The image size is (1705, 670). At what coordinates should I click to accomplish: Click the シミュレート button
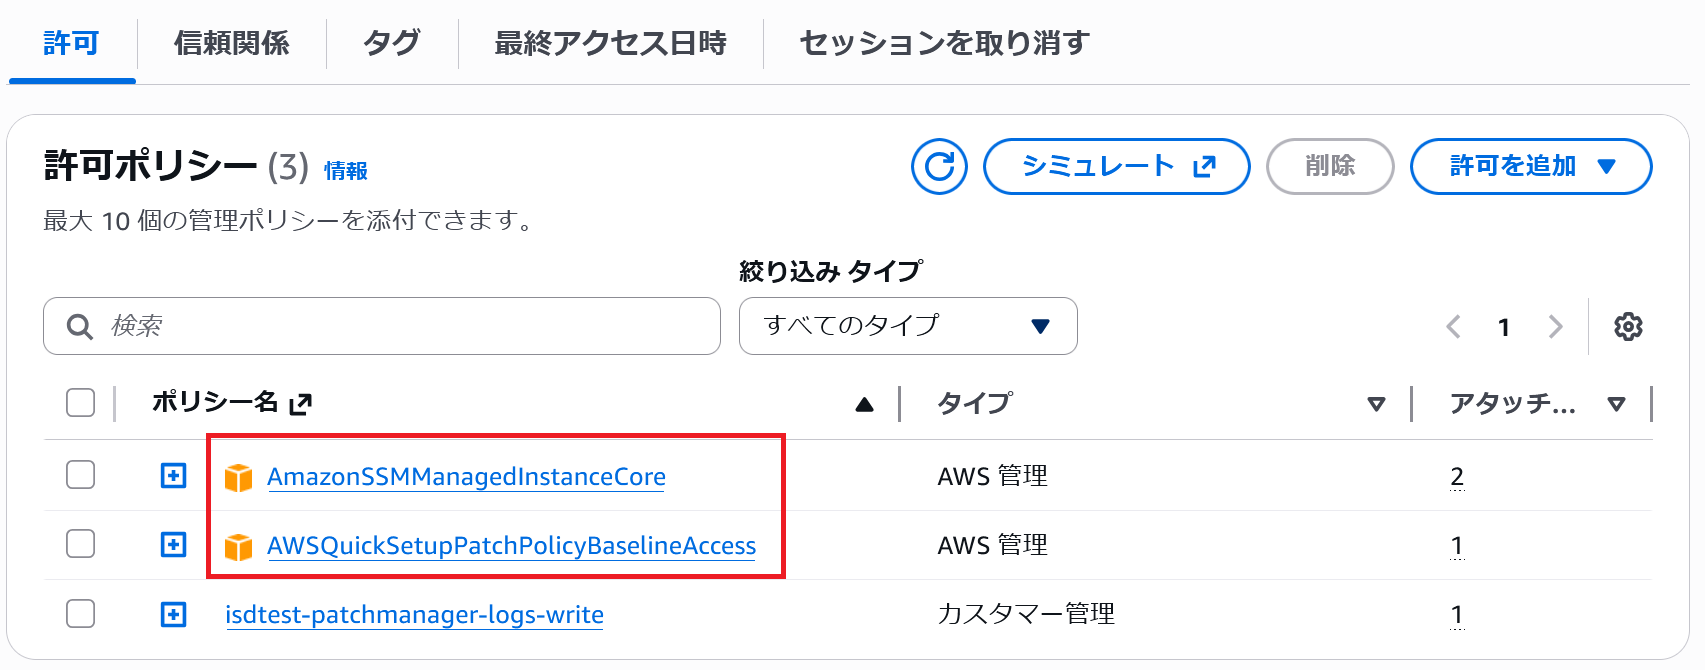tap(1116, 166)
